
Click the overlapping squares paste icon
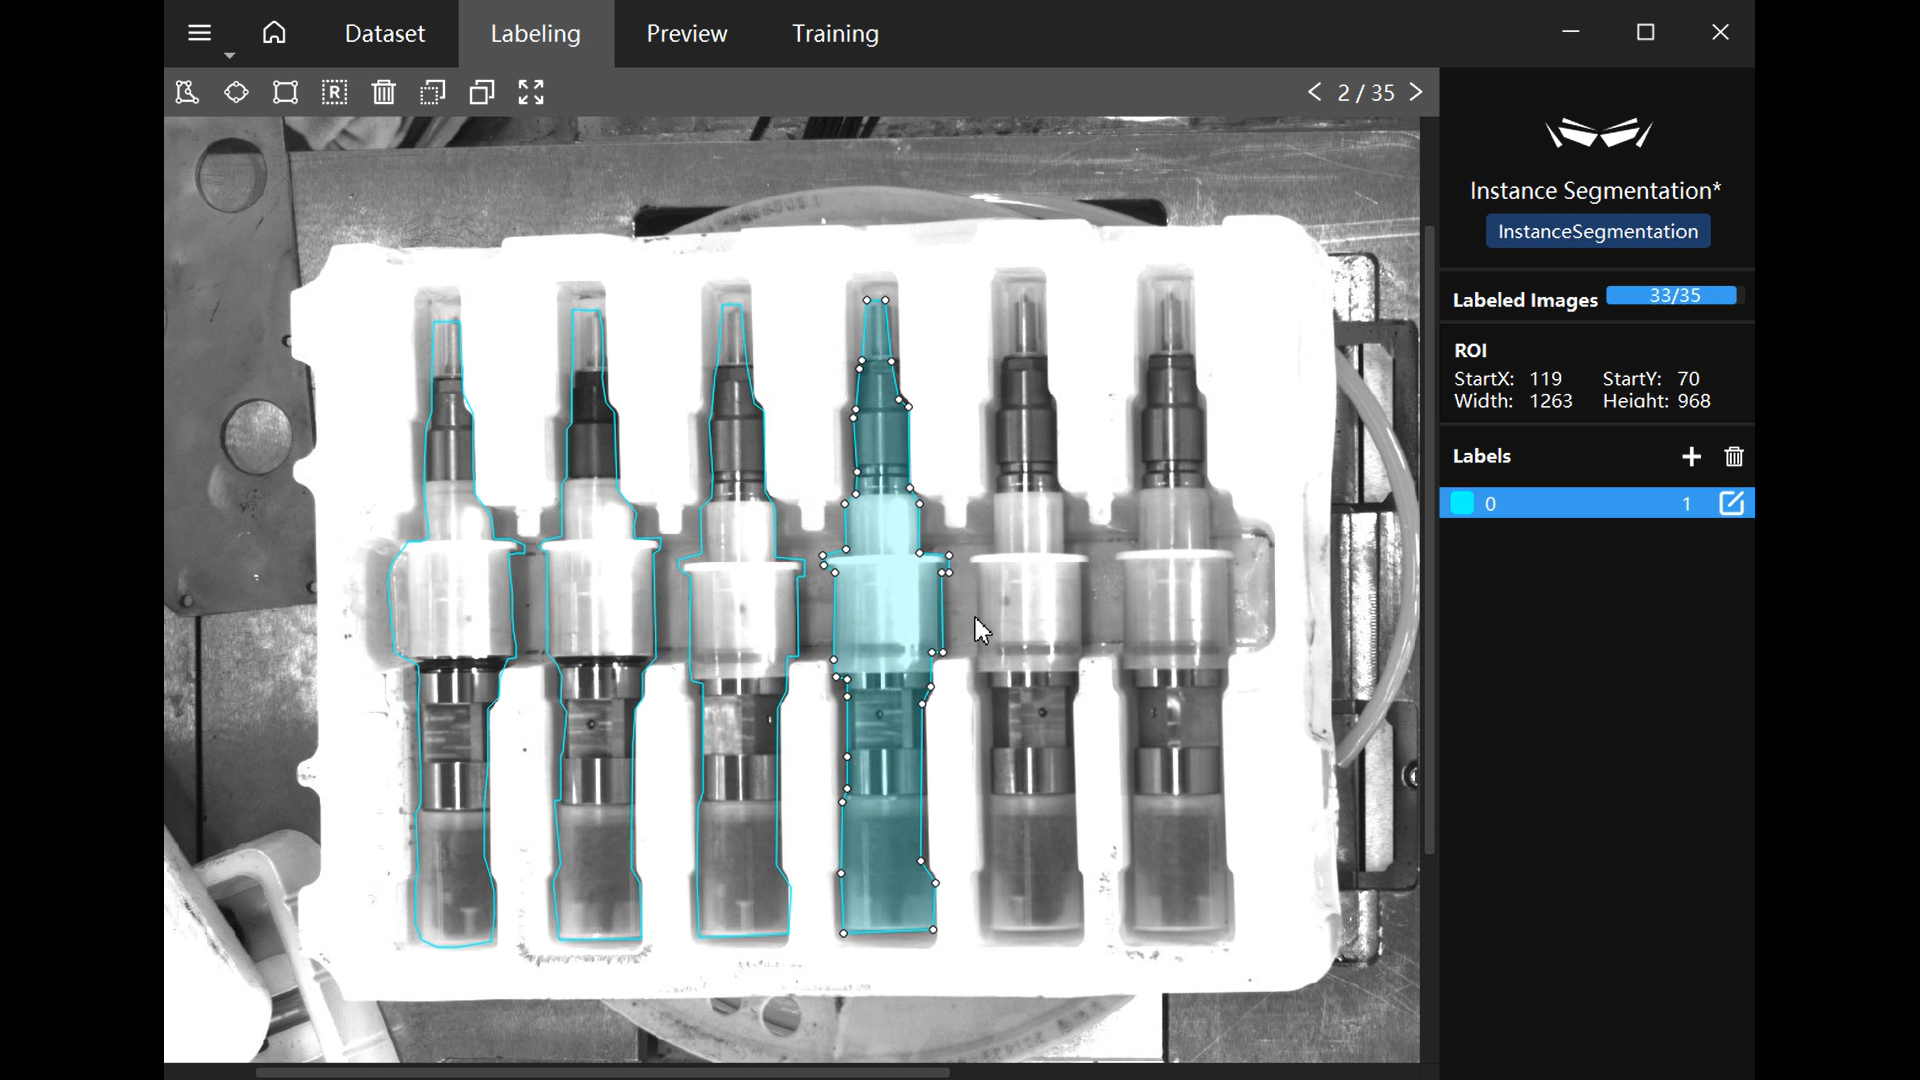coord(482,93)
